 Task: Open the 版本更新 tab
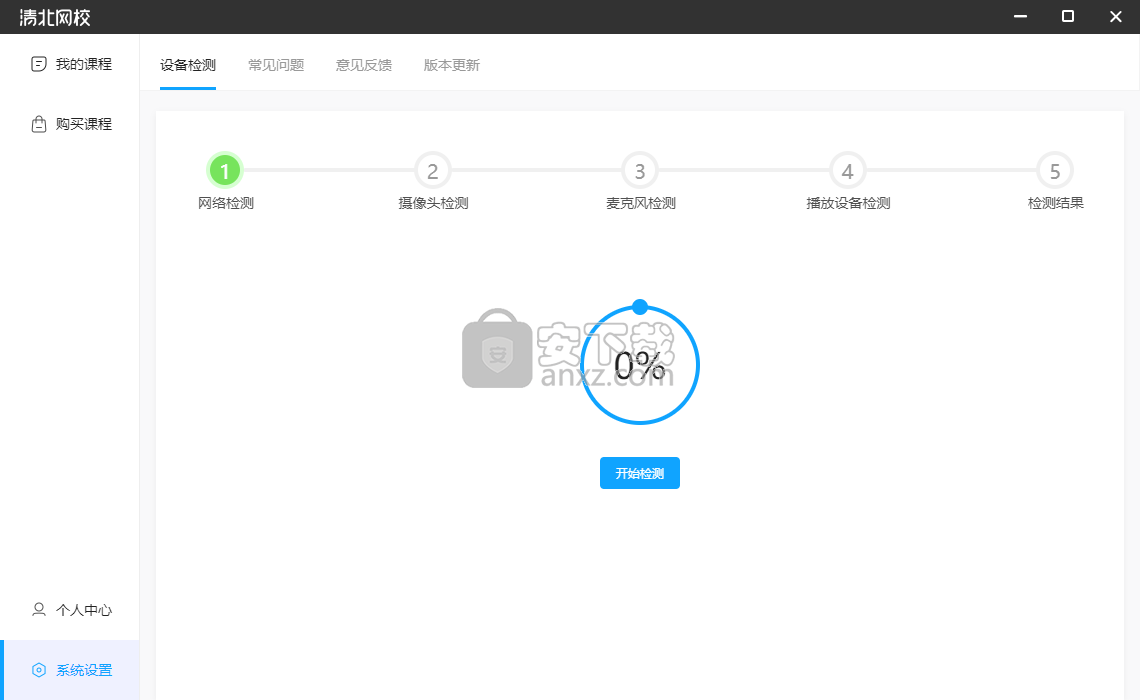pyautogui.click(x=451, y=65)
